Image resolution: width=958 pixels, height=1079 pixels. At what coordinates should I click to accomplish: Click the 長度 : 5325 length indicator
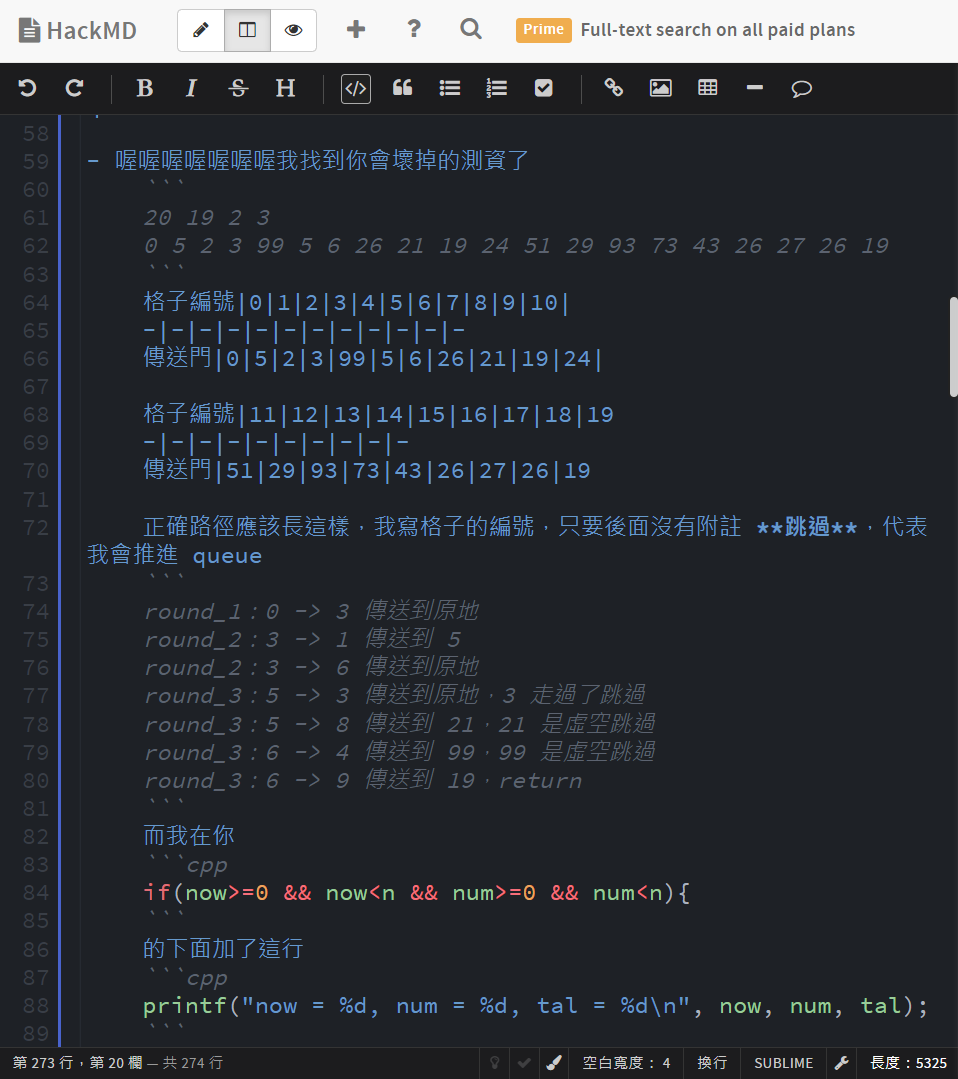908,1063
